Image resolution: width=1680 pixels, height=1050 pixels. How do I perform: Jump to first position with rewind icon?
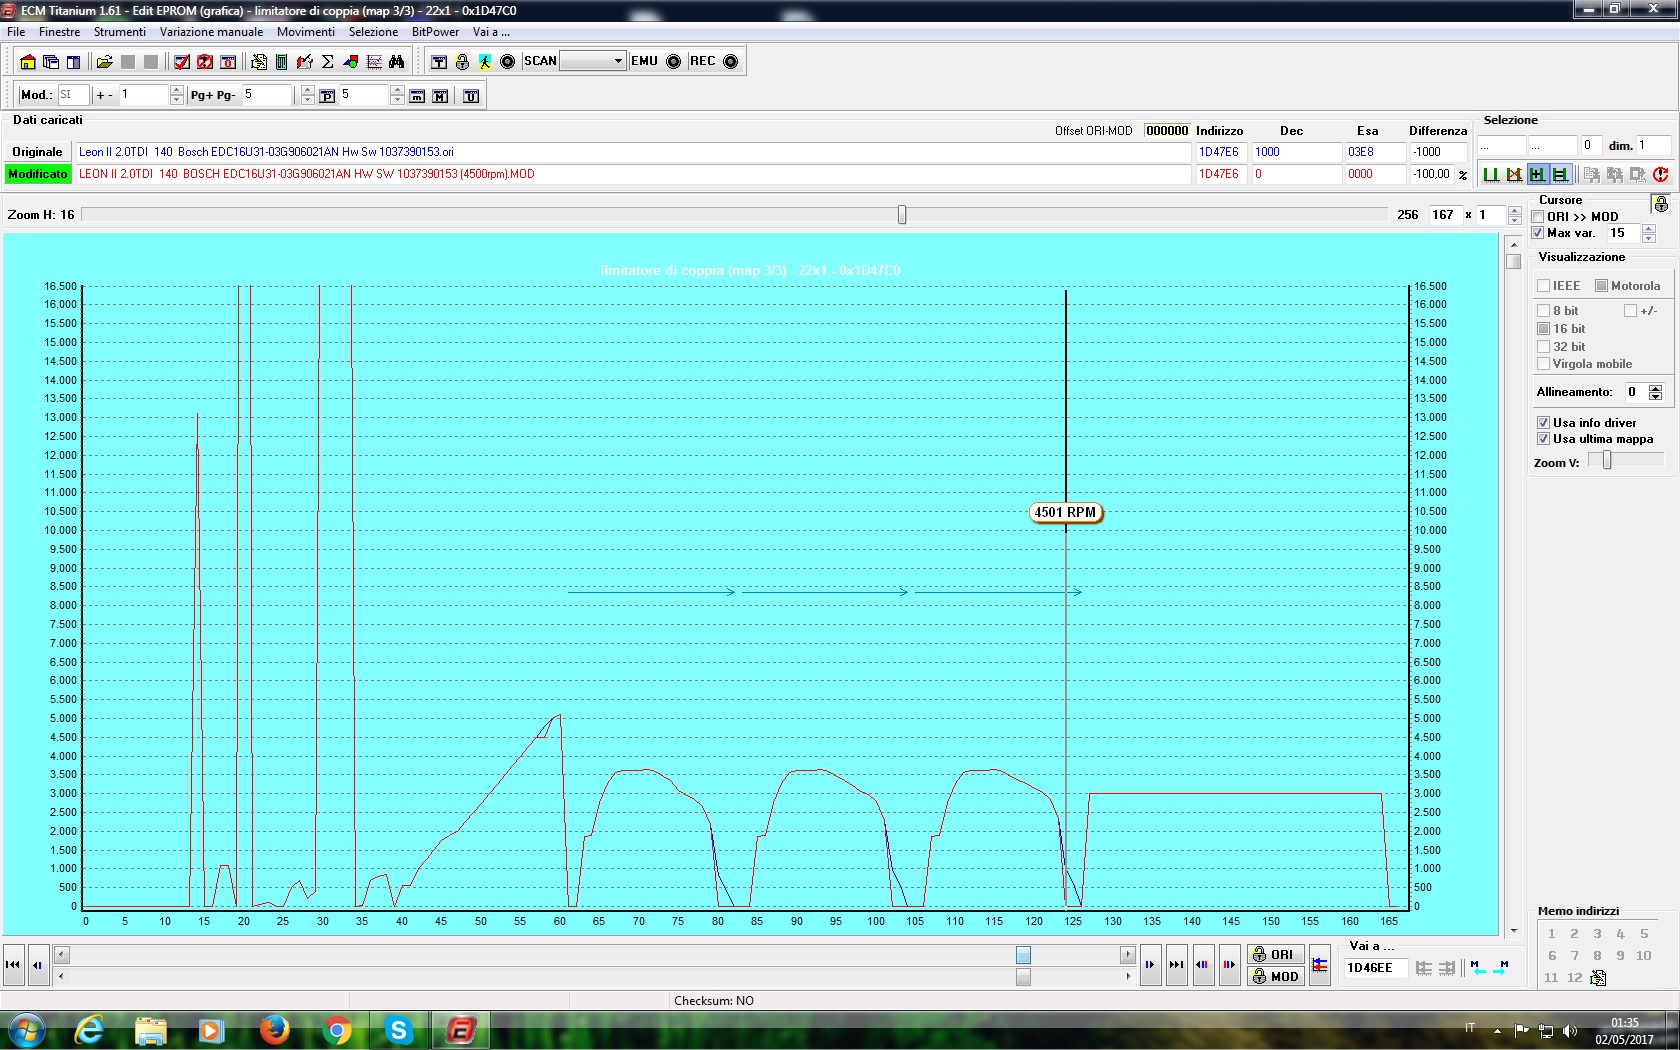click(x=13, y=965)
